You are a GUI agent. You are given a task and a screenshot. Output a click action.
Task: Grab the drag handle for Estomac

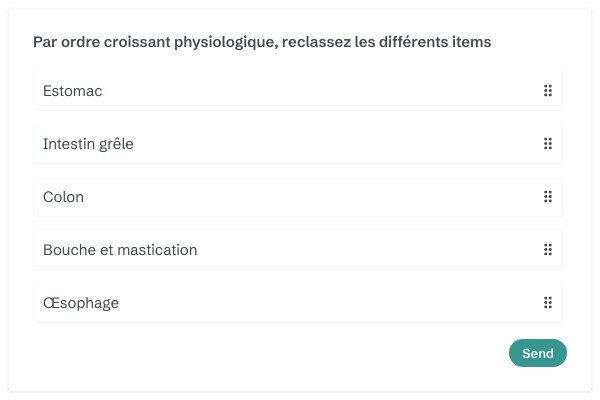[548, 91]
